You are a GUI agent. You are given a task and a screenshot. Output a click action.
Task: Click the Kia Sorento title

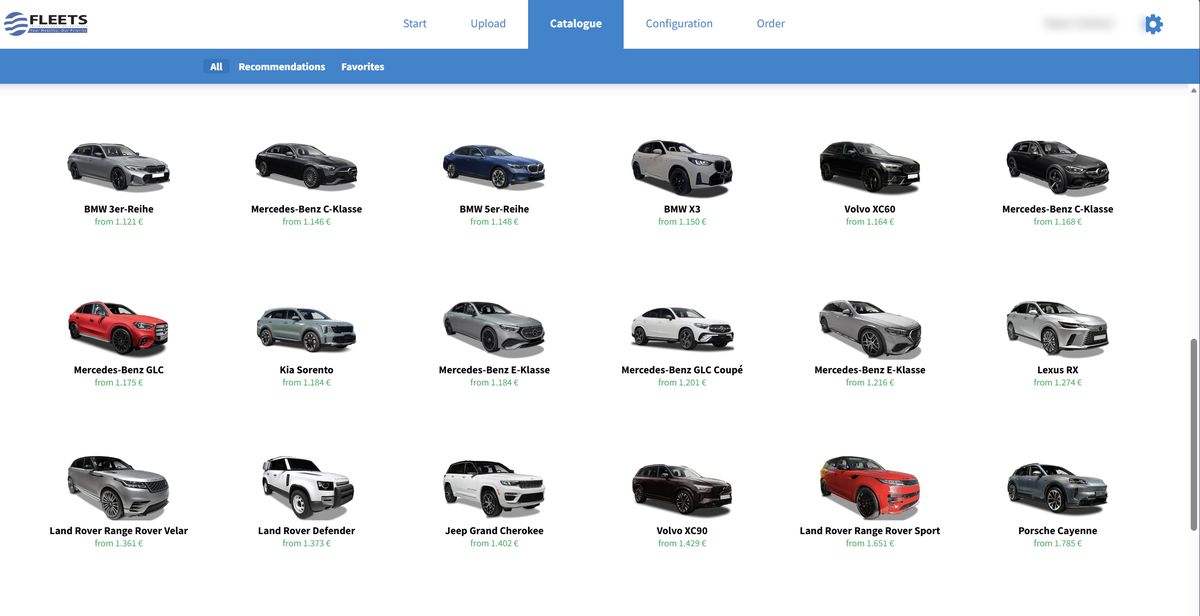306,370
